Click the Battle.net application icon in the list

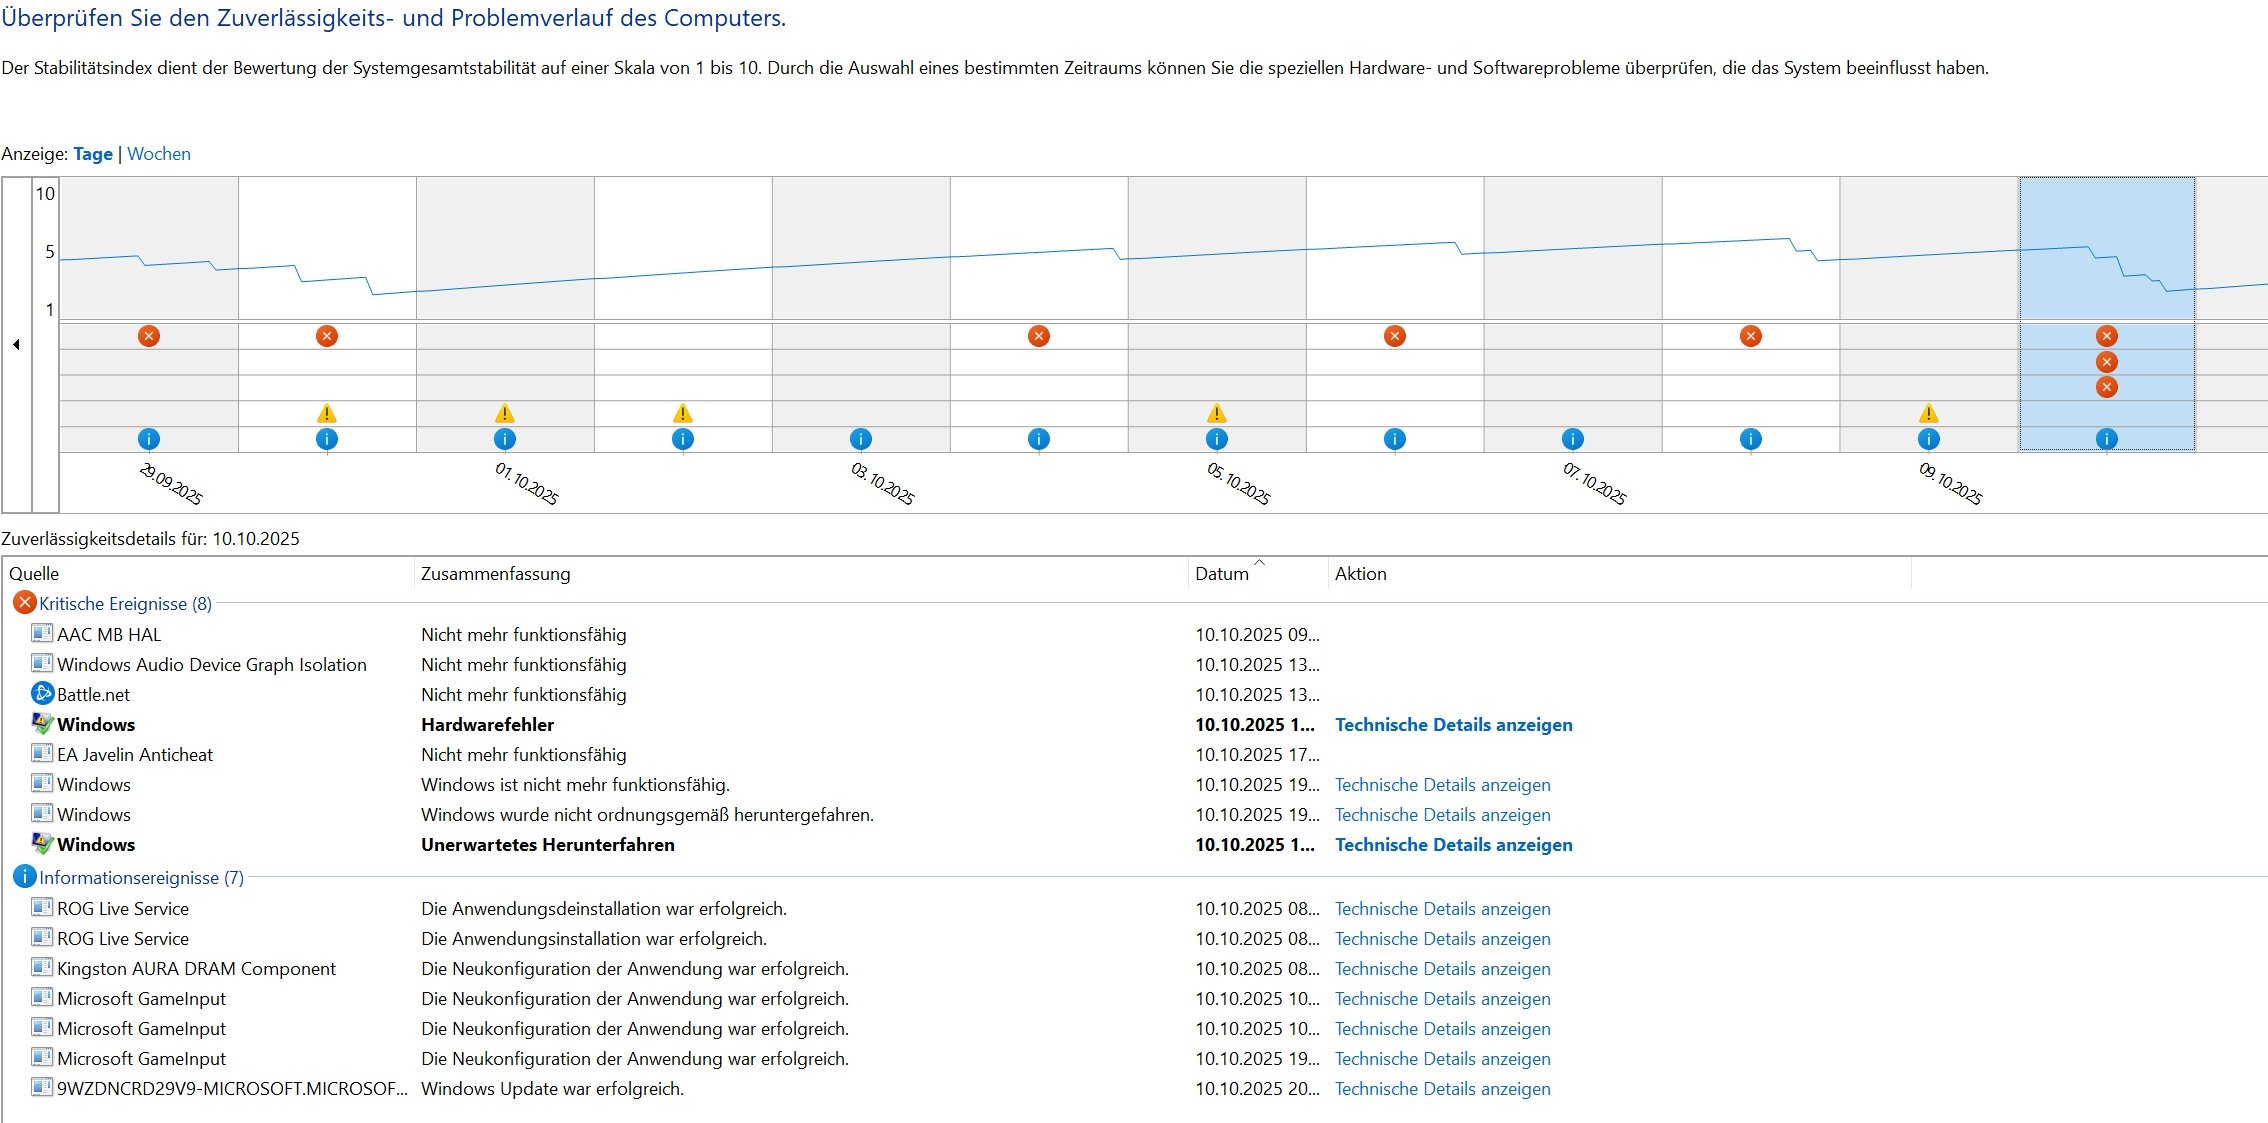coord(42,694)
